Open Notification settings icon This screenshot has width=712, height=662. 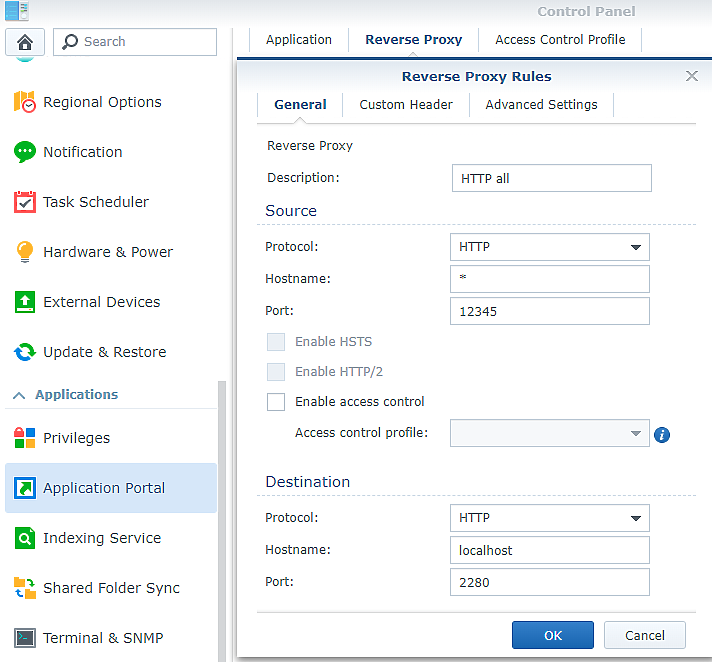coord(25,152)
